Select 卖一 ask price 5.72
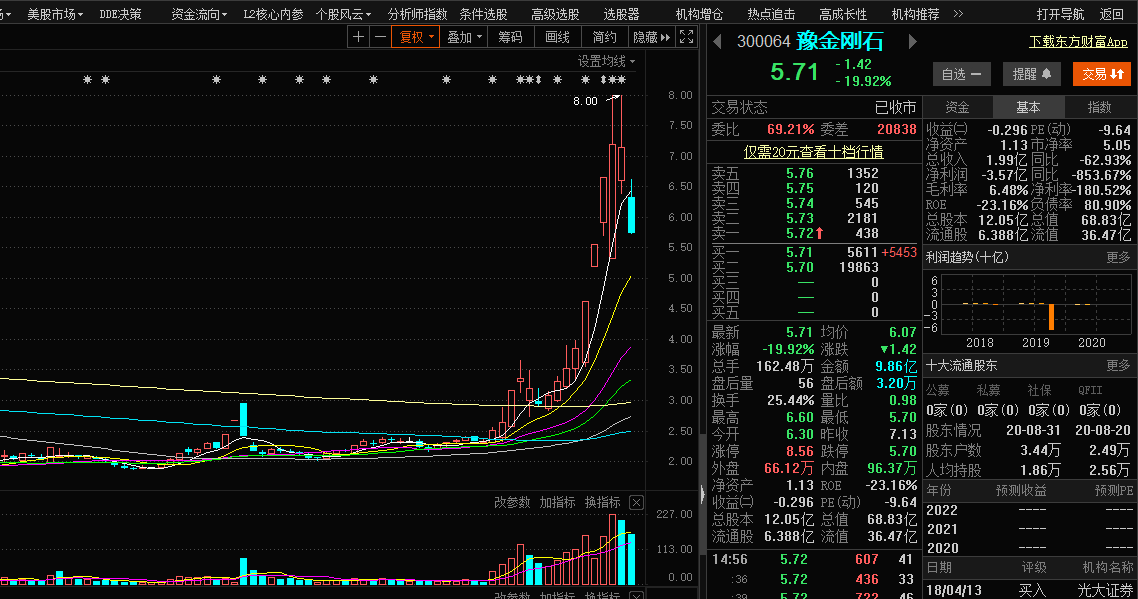The height and width of the screenshot is (599, 1138). pyautogui.click(x=800, y=233)
